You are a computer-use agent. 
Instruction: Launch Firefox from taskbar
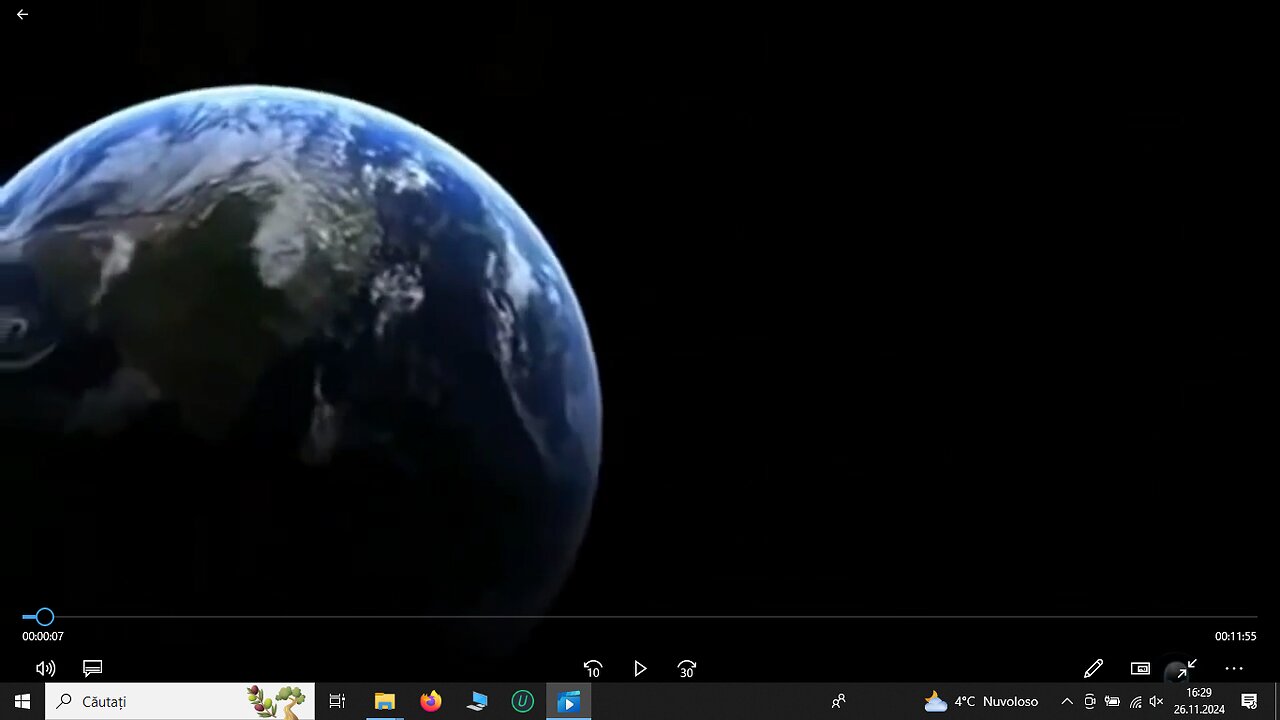tap(431, 701)
